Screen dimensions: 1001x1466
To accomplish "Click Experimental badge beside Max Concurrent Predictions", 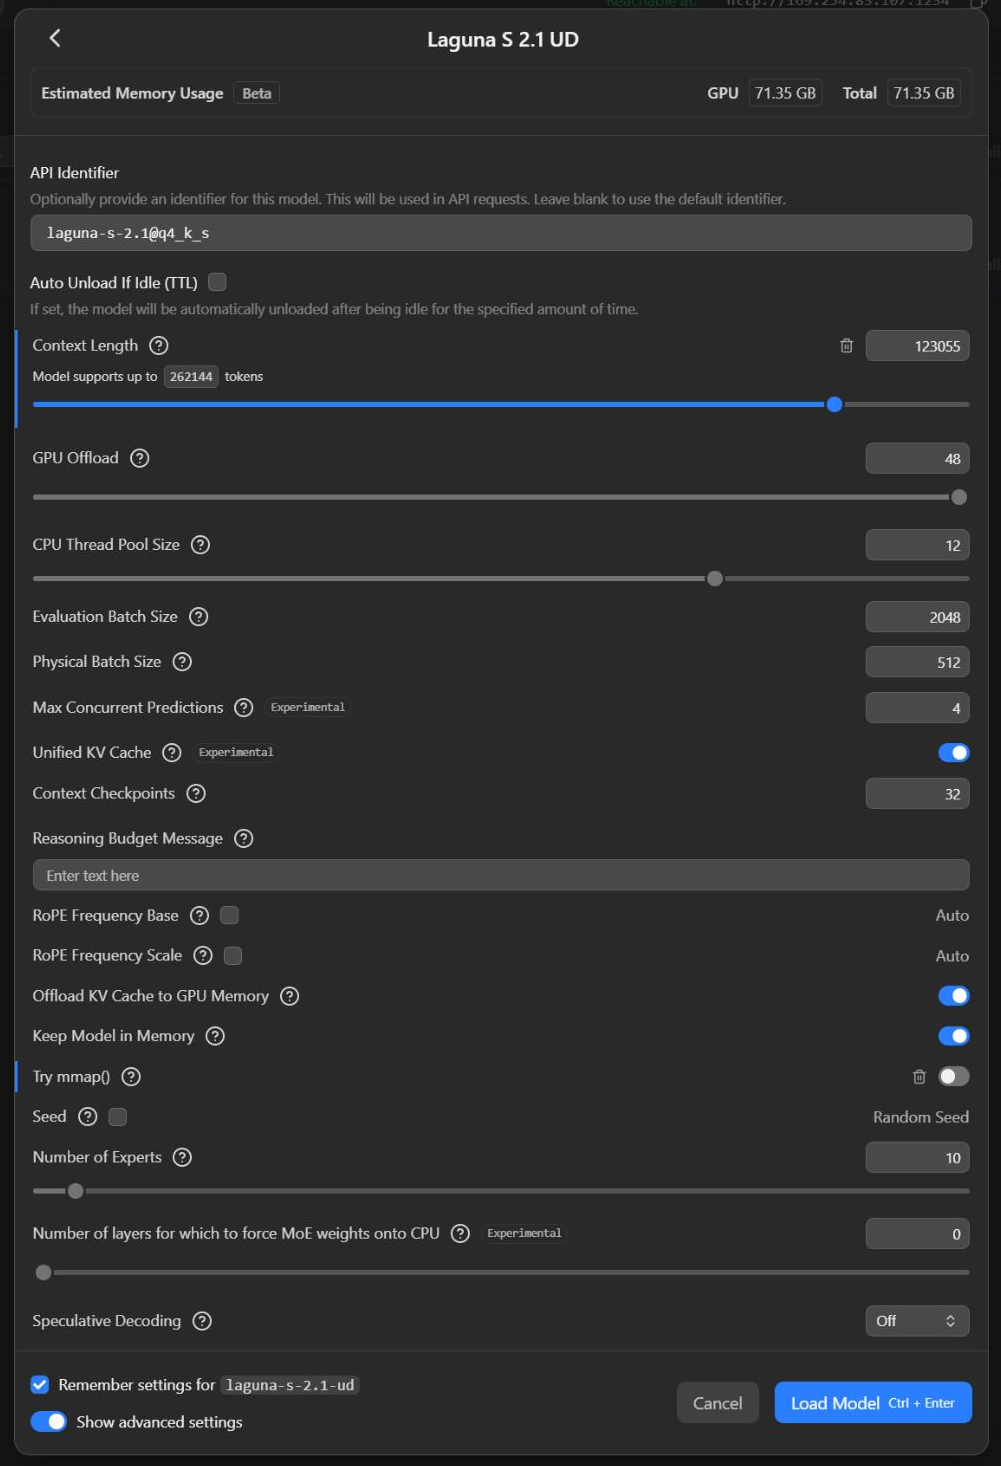I will coord(308,708).
